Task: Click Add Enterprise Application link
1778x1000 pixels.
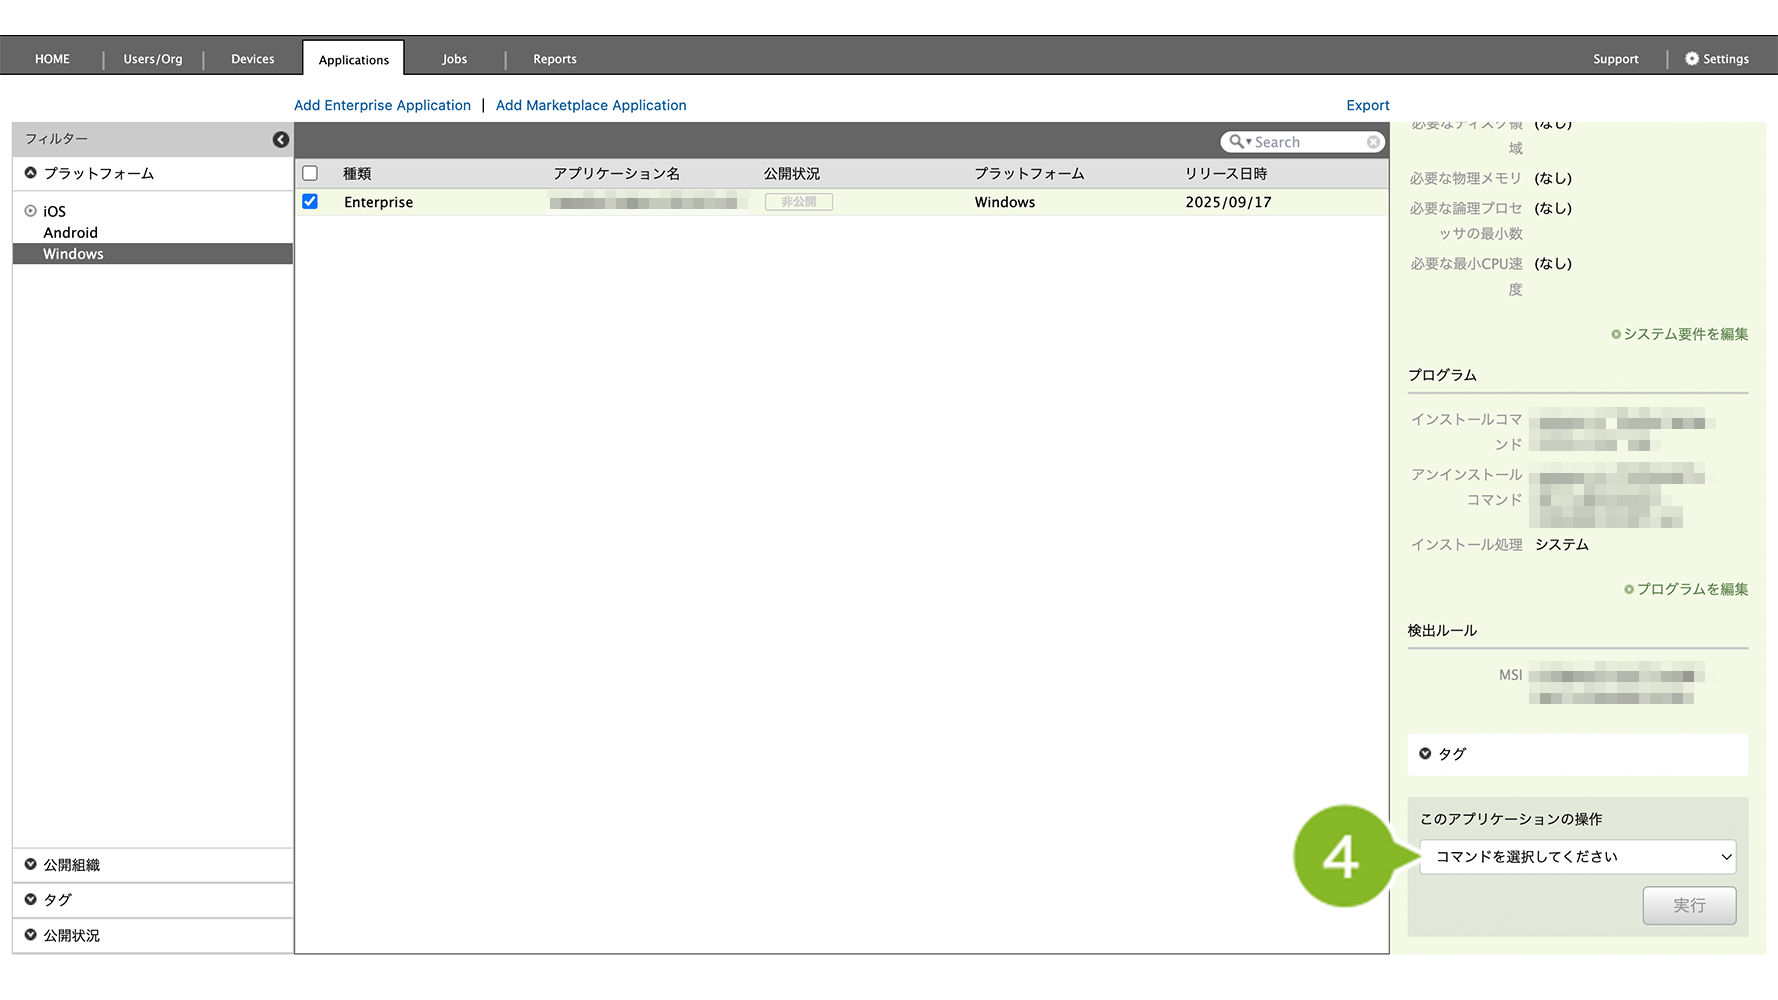Action: coord(382,105)
